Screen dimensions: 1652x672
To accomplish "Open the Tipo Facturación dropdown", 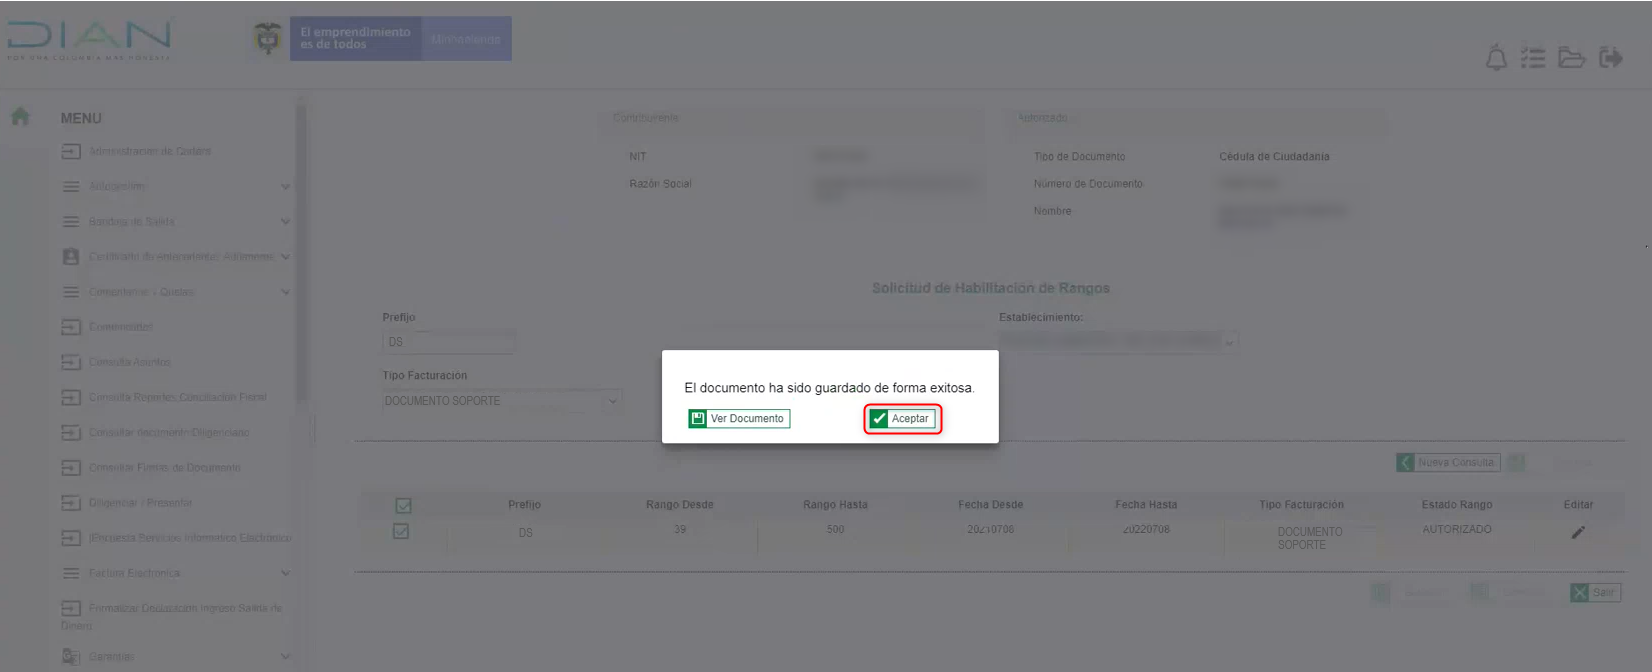I will pos(501,401).
